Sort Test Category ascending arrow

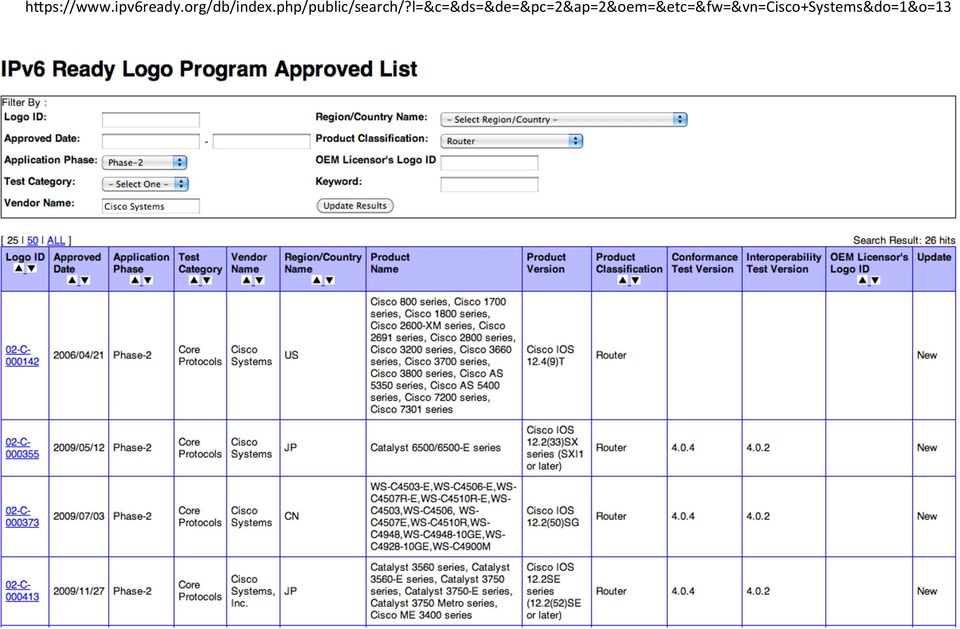[x=194, y=280]
